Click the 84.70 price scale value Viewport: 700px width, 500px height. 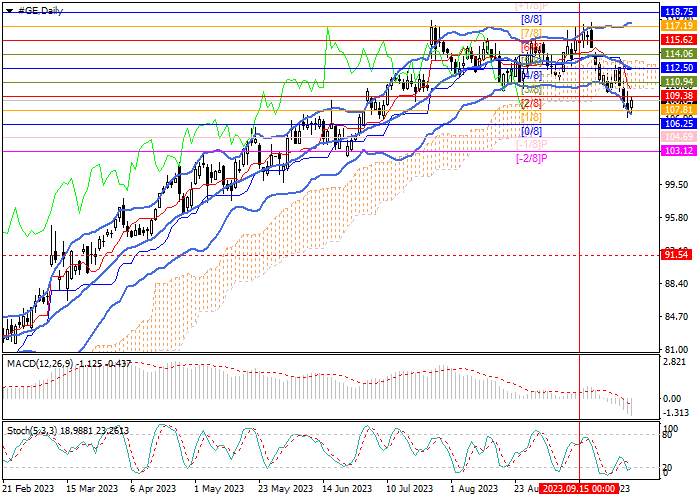coord(677,317)
